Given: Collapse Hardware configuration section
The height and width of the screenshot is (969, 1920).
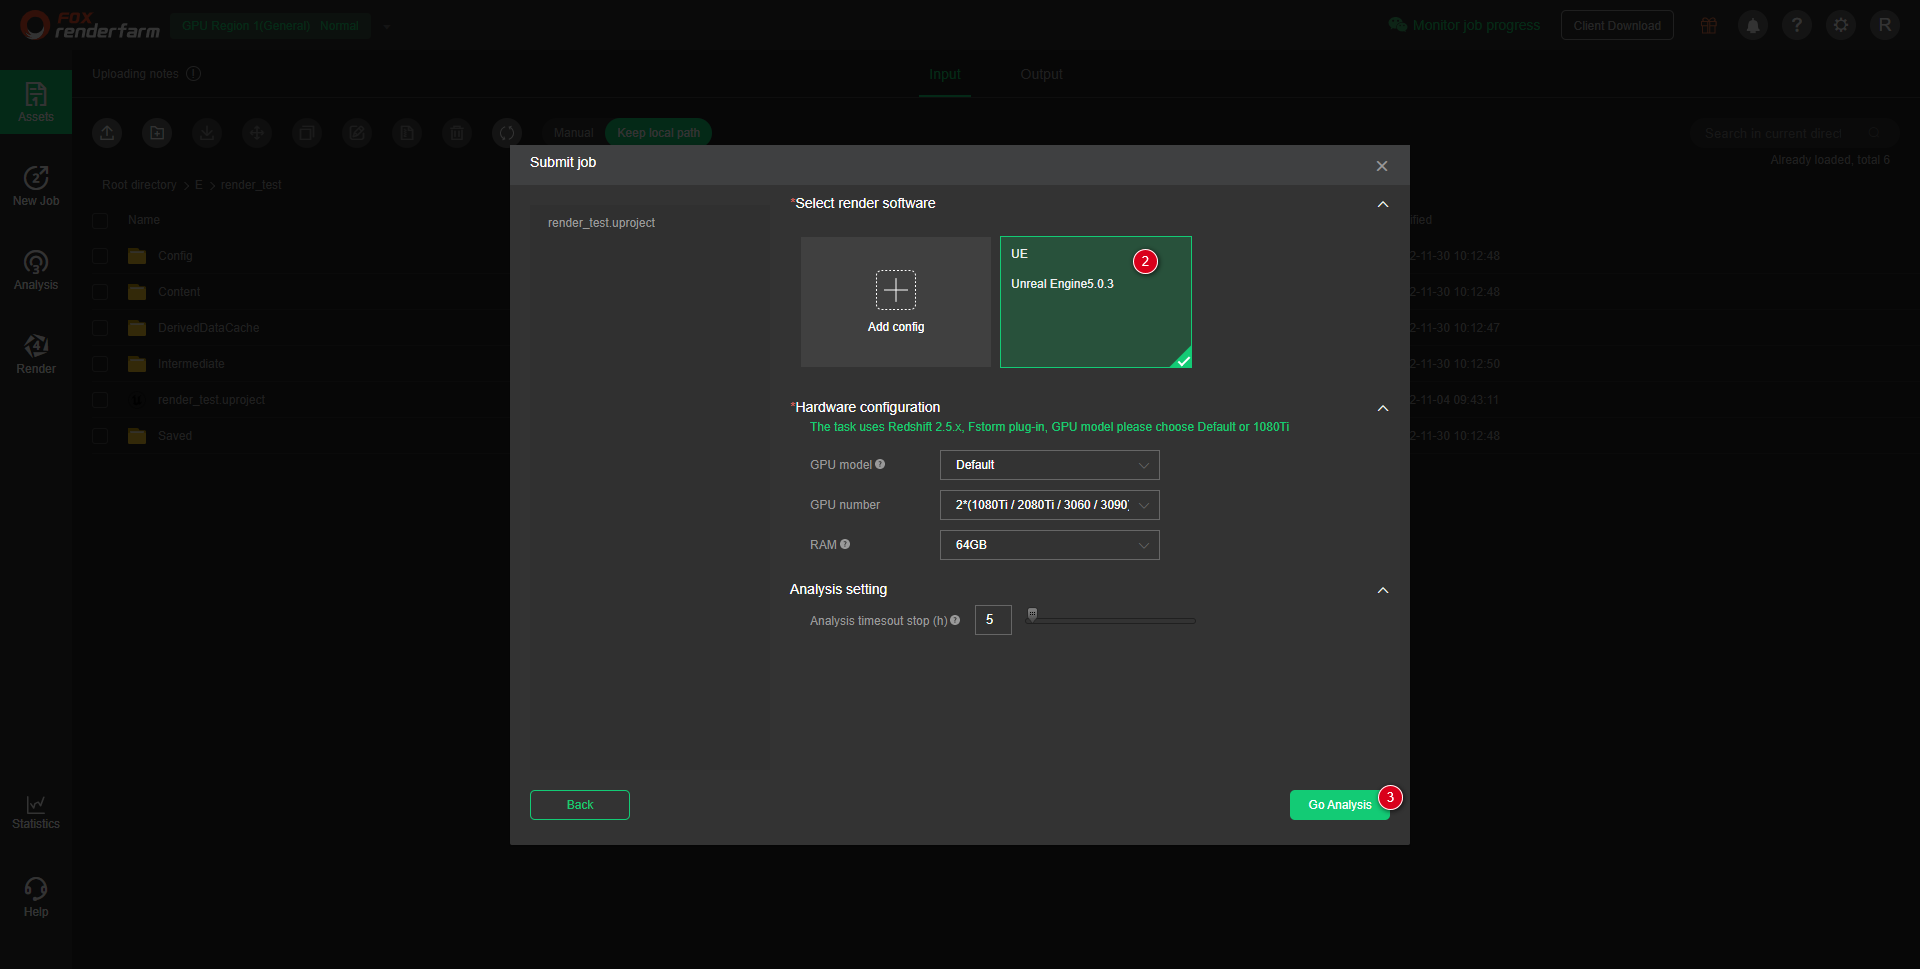Looking at the screenshot, I should [x=1383, y=408].
